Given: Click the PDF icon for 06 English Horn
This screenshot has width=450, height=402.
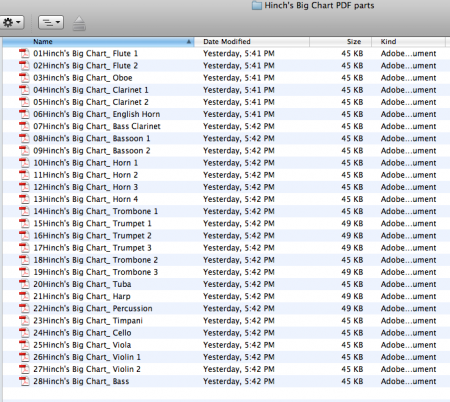Looking at the screenshot, I should (24, 114).
